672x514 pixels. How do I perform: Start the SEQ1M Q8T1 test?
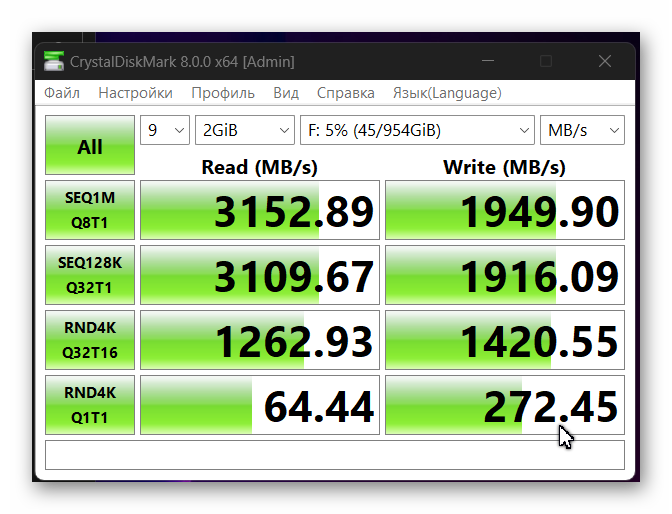90,210
